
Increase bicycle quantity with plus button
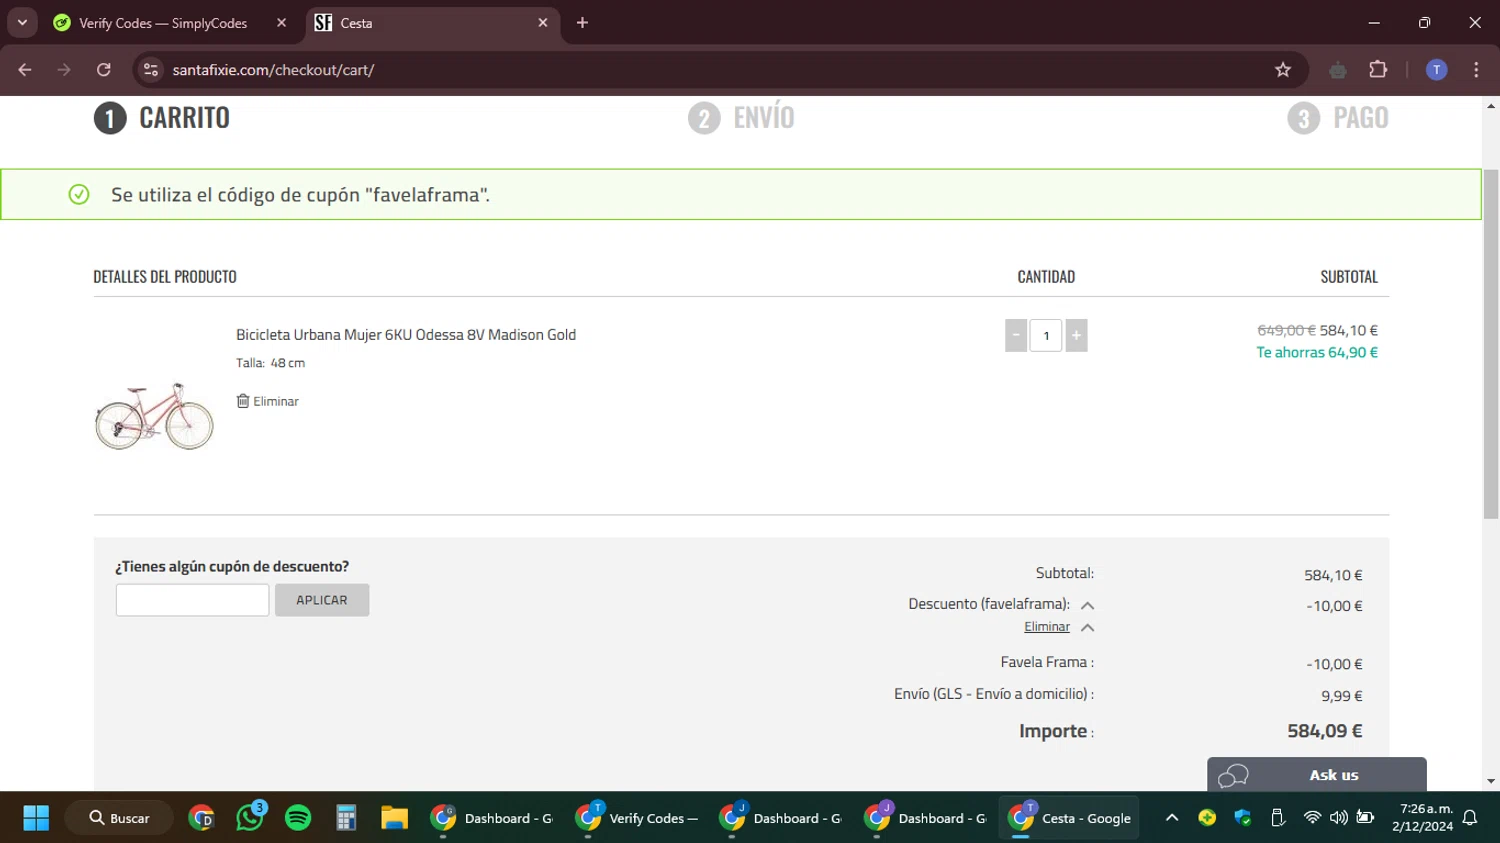point(1076,336)
